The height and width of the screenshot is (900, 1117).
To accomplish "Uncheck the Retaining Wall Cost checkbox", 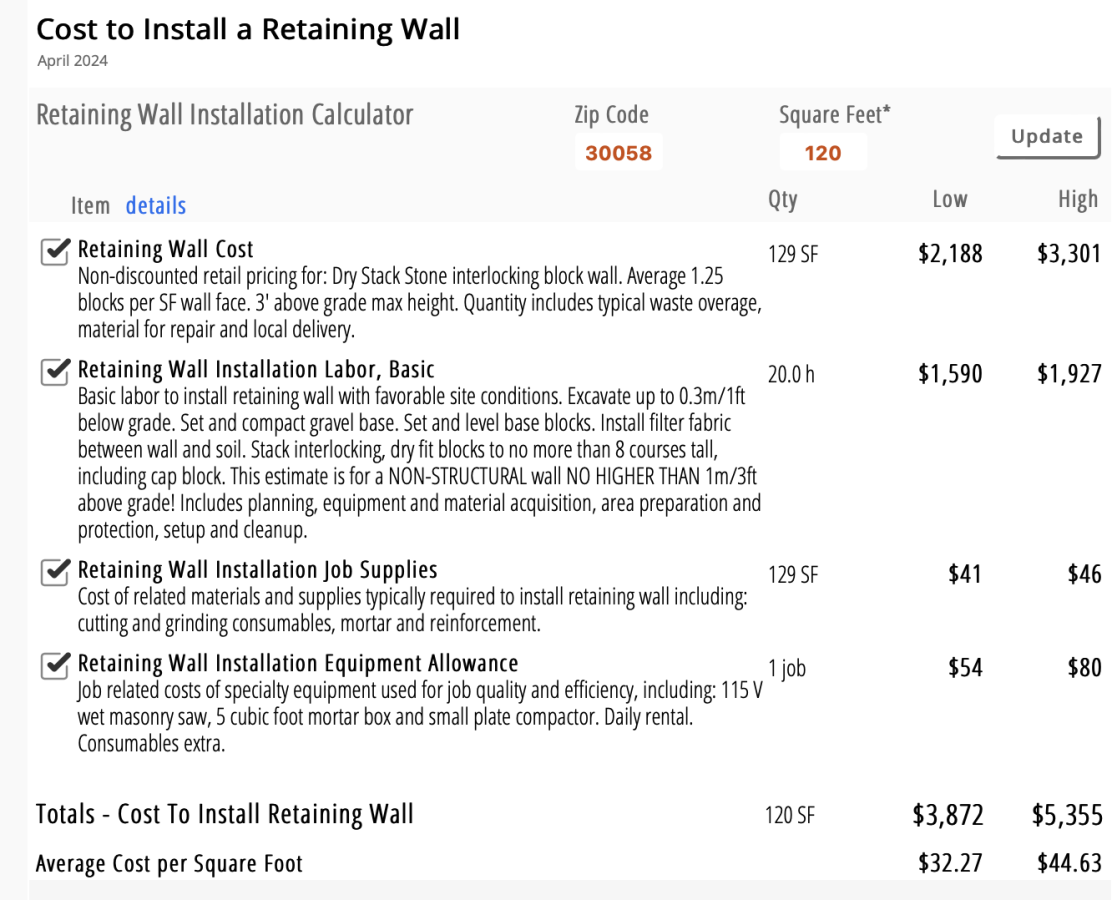I will [55, 252].
